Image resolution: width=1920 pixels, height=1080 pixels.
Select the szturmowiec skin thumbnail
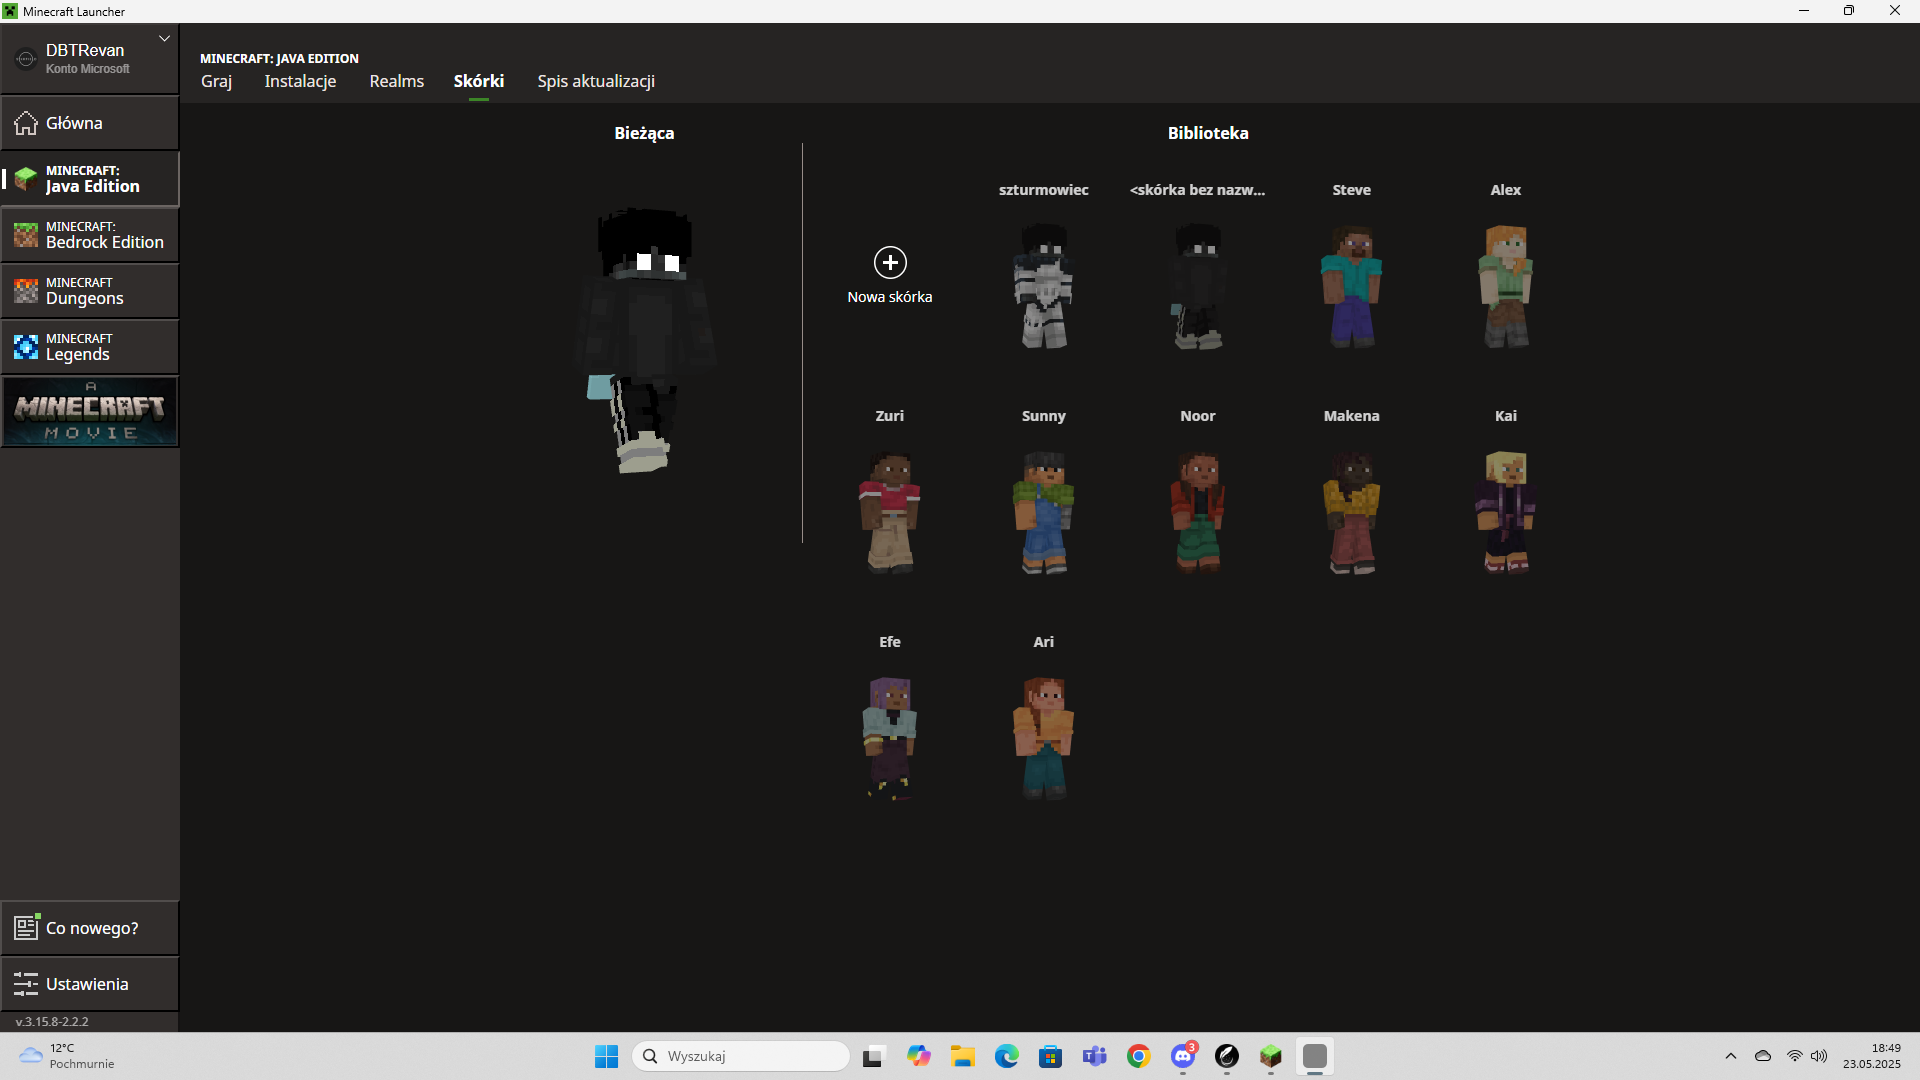point(1043,287)
